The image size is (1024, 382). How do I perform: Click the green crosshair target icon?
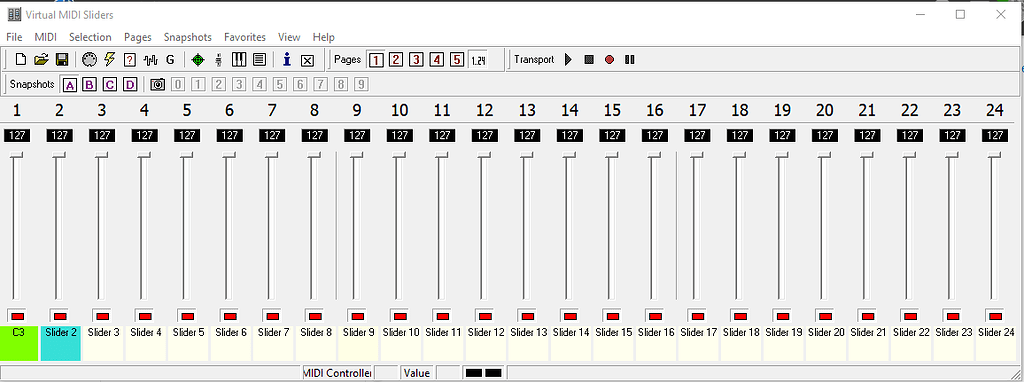[197, 60]
